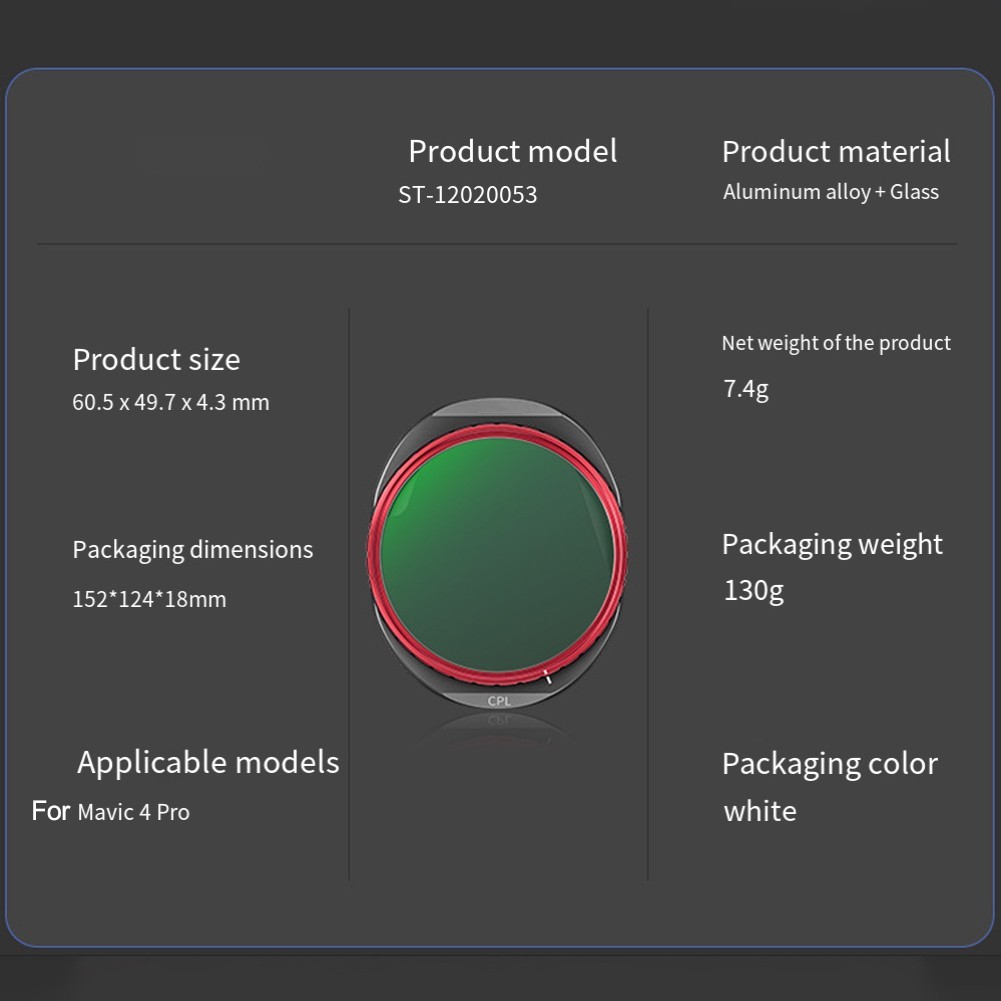Click For Mavic 4 Pro text
The width and height of the screenshot is (1001, 1001).
coord(110,811)
